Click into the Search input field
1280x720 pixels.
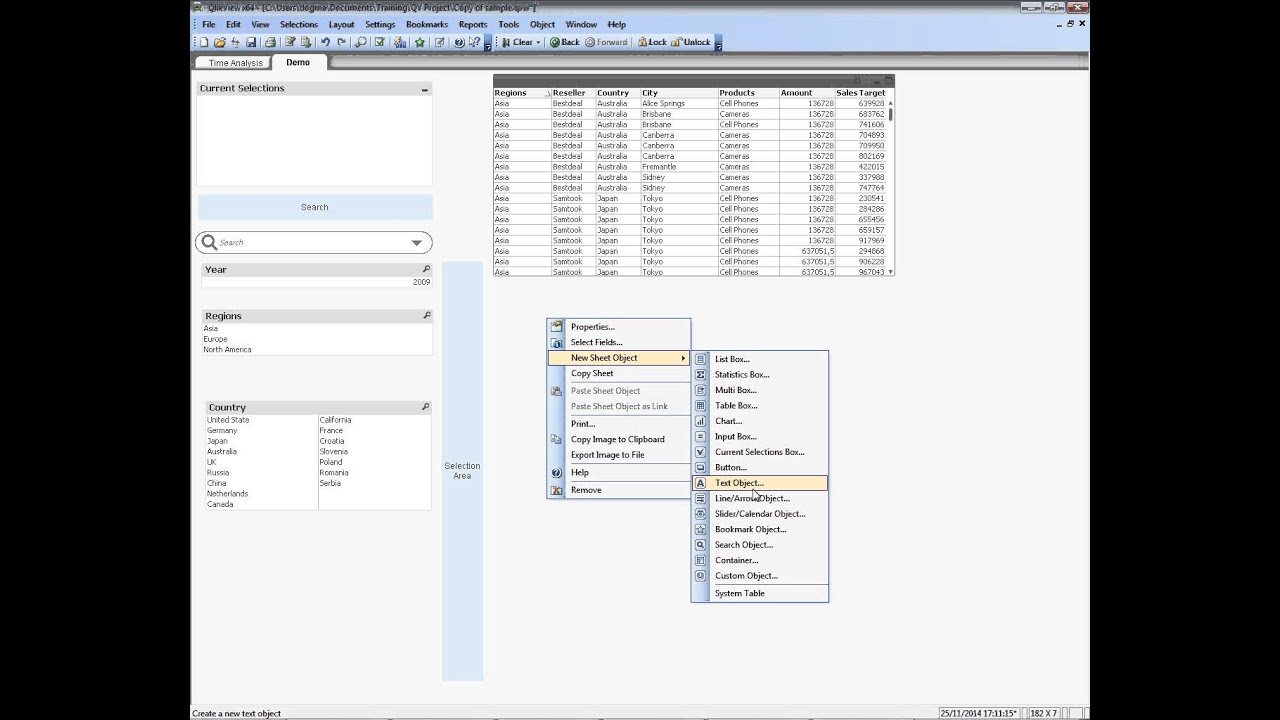point(314,243)
